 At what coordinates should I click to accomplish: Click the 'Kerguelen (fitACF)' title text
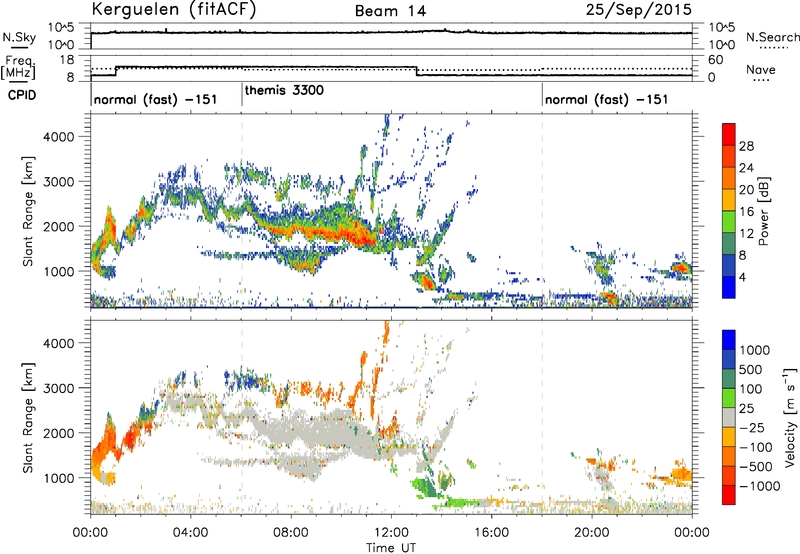(x=173, y=10)
